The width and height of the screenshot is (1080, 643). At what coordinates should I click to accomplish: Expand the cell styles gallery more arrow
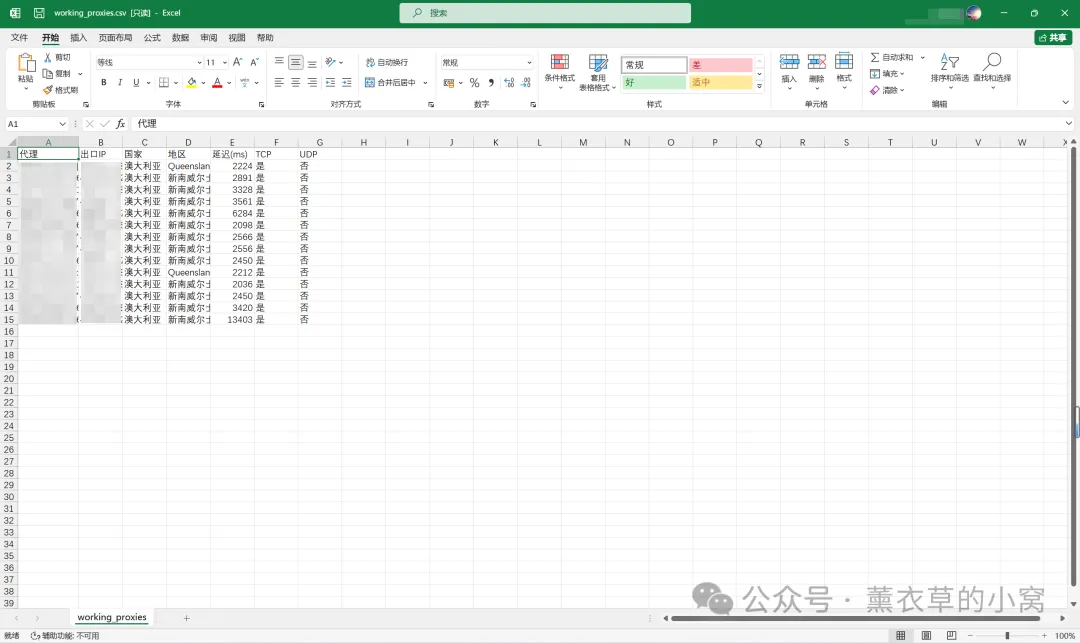[x=760, y=87]
